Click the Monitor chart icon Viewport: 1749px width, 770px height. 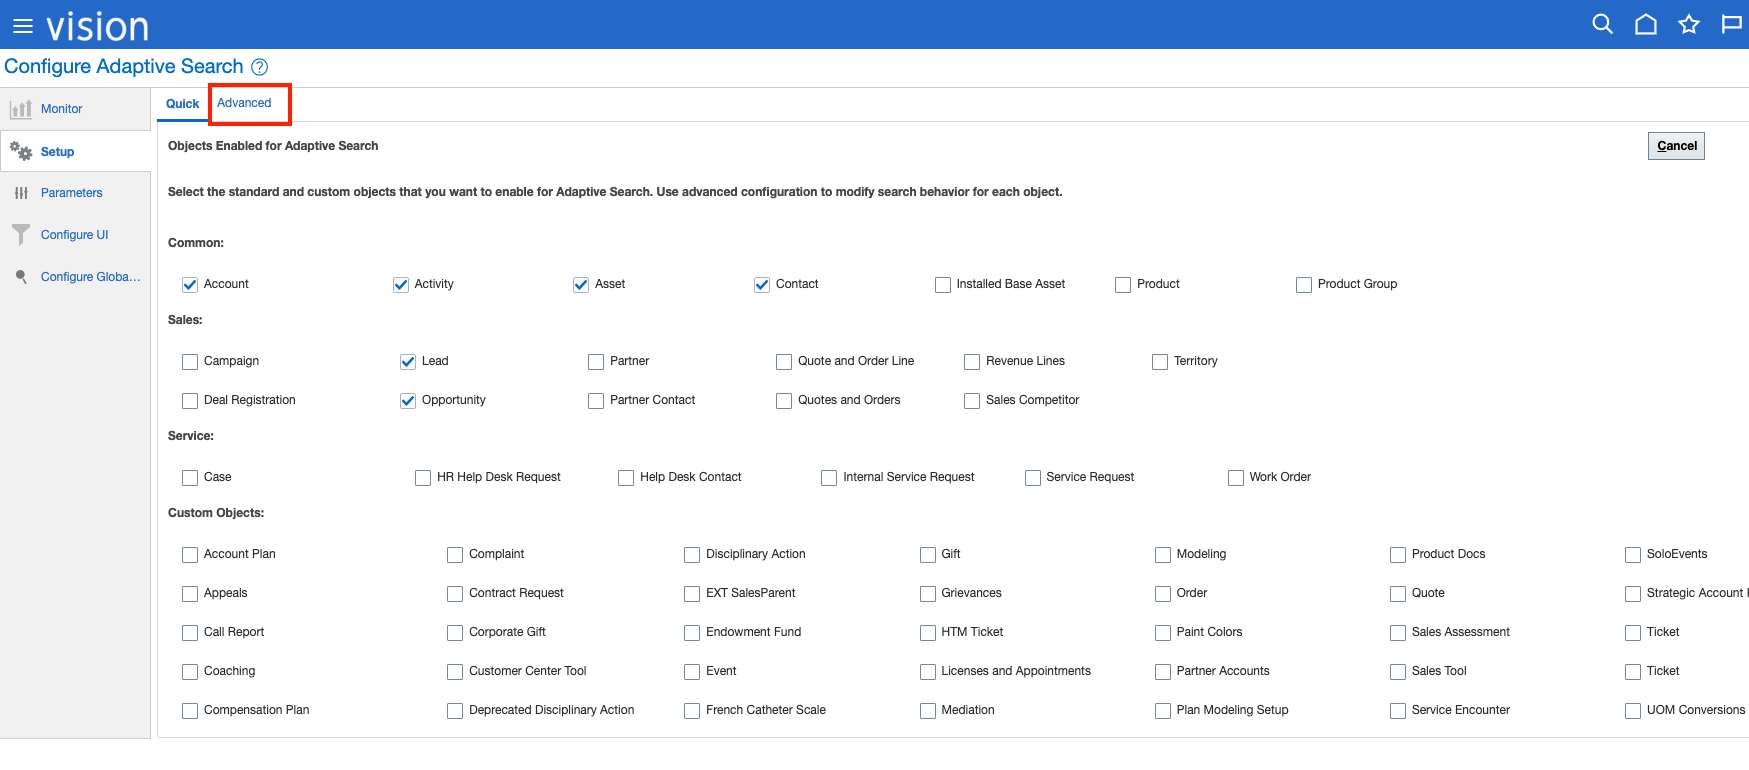point(21,109)
